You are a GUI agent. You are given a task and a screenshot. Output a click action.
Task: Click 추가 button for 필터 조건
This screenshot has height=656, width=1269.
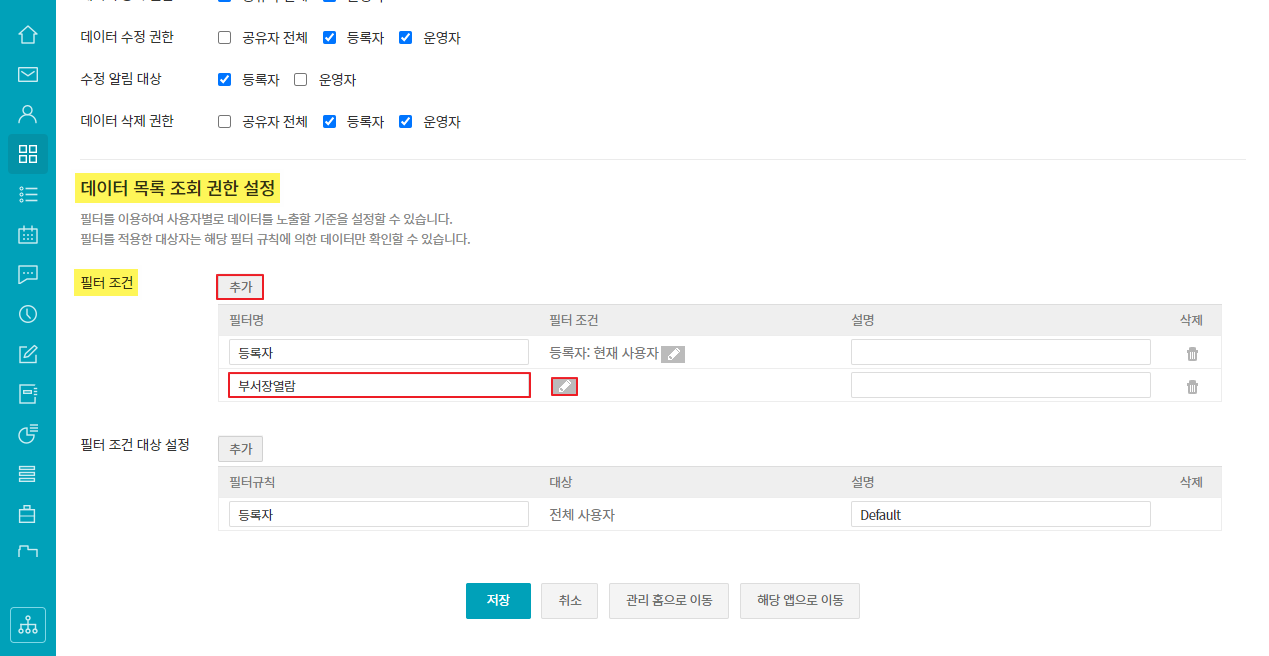pos(240,287)
